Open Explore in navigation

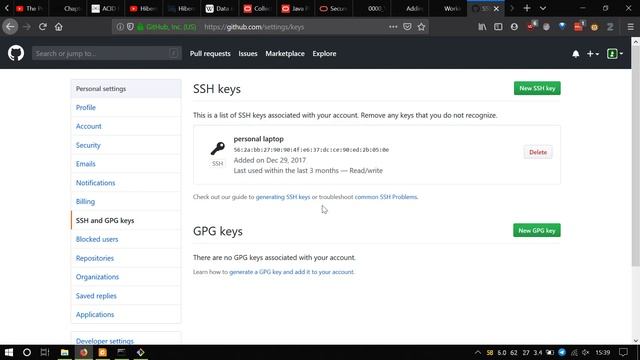[324, 53]
